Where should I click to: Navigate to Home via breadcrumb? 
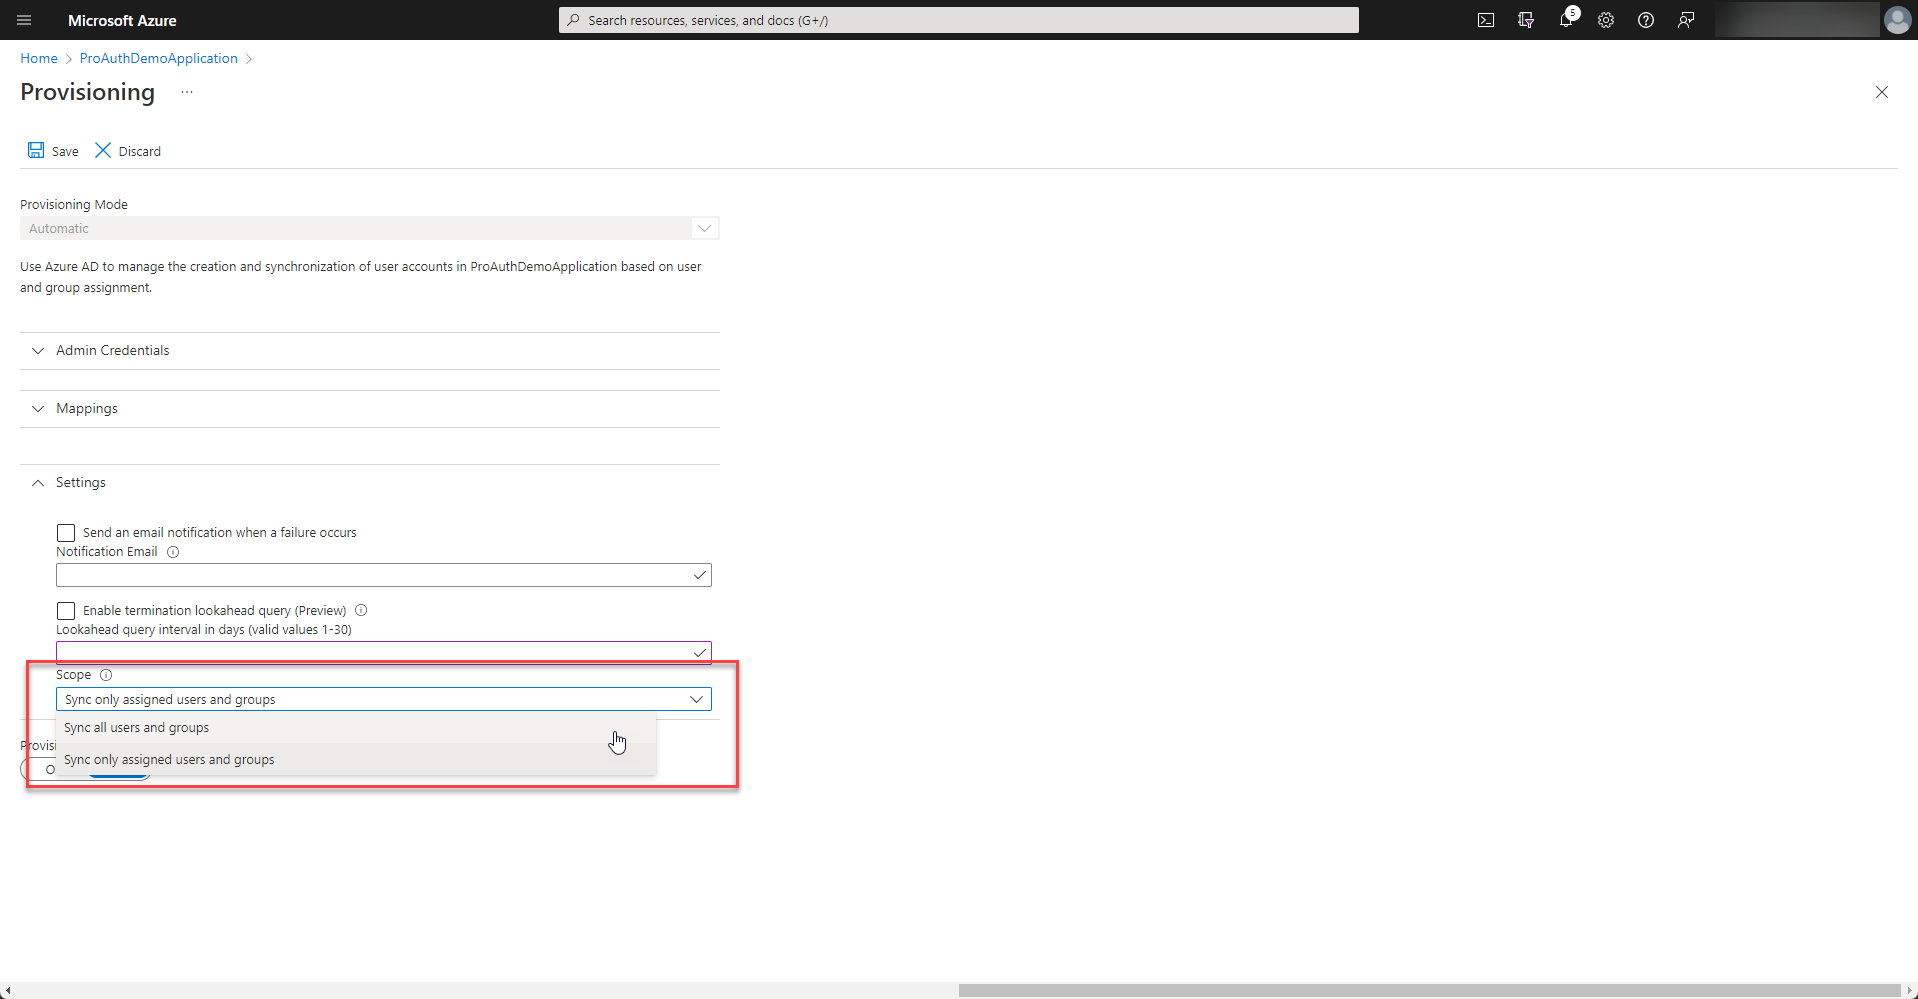pyautogui.click(x=38, y=58)
